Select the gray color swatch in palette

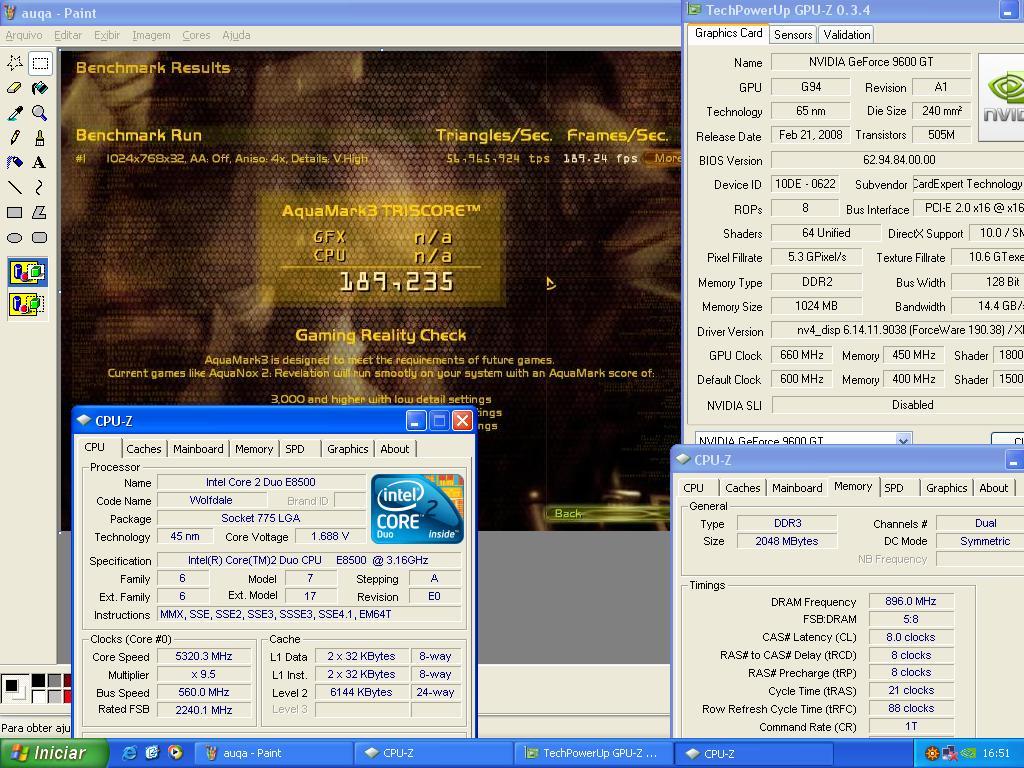54,680
